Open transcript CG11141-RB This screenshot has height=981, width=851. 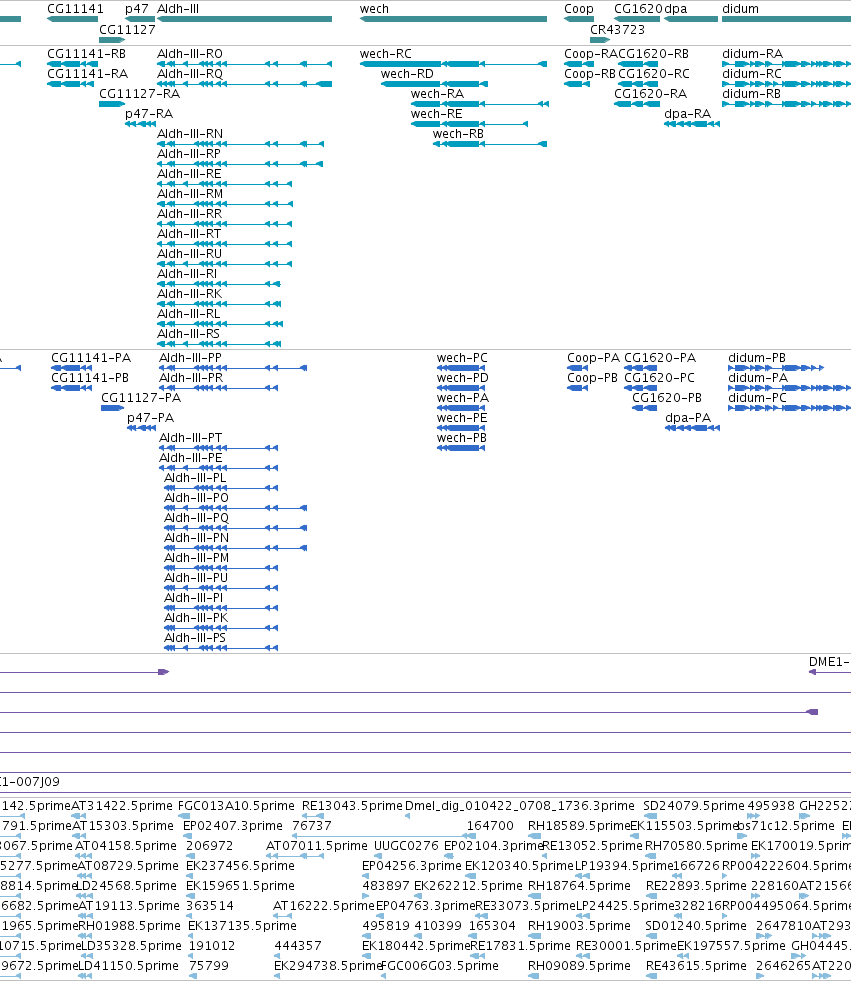[x=86, y=54]
